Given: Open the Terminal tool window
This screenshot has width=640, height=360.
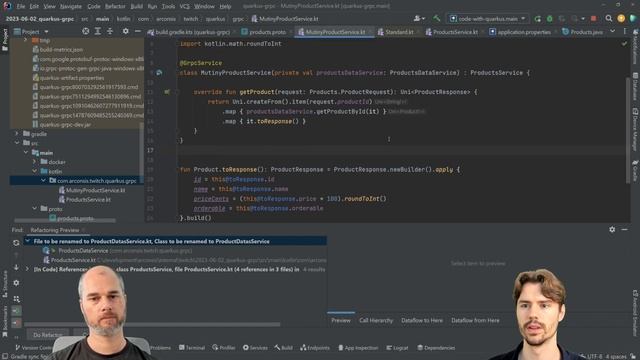Looking at the screenshot, I should pos(192,348).
